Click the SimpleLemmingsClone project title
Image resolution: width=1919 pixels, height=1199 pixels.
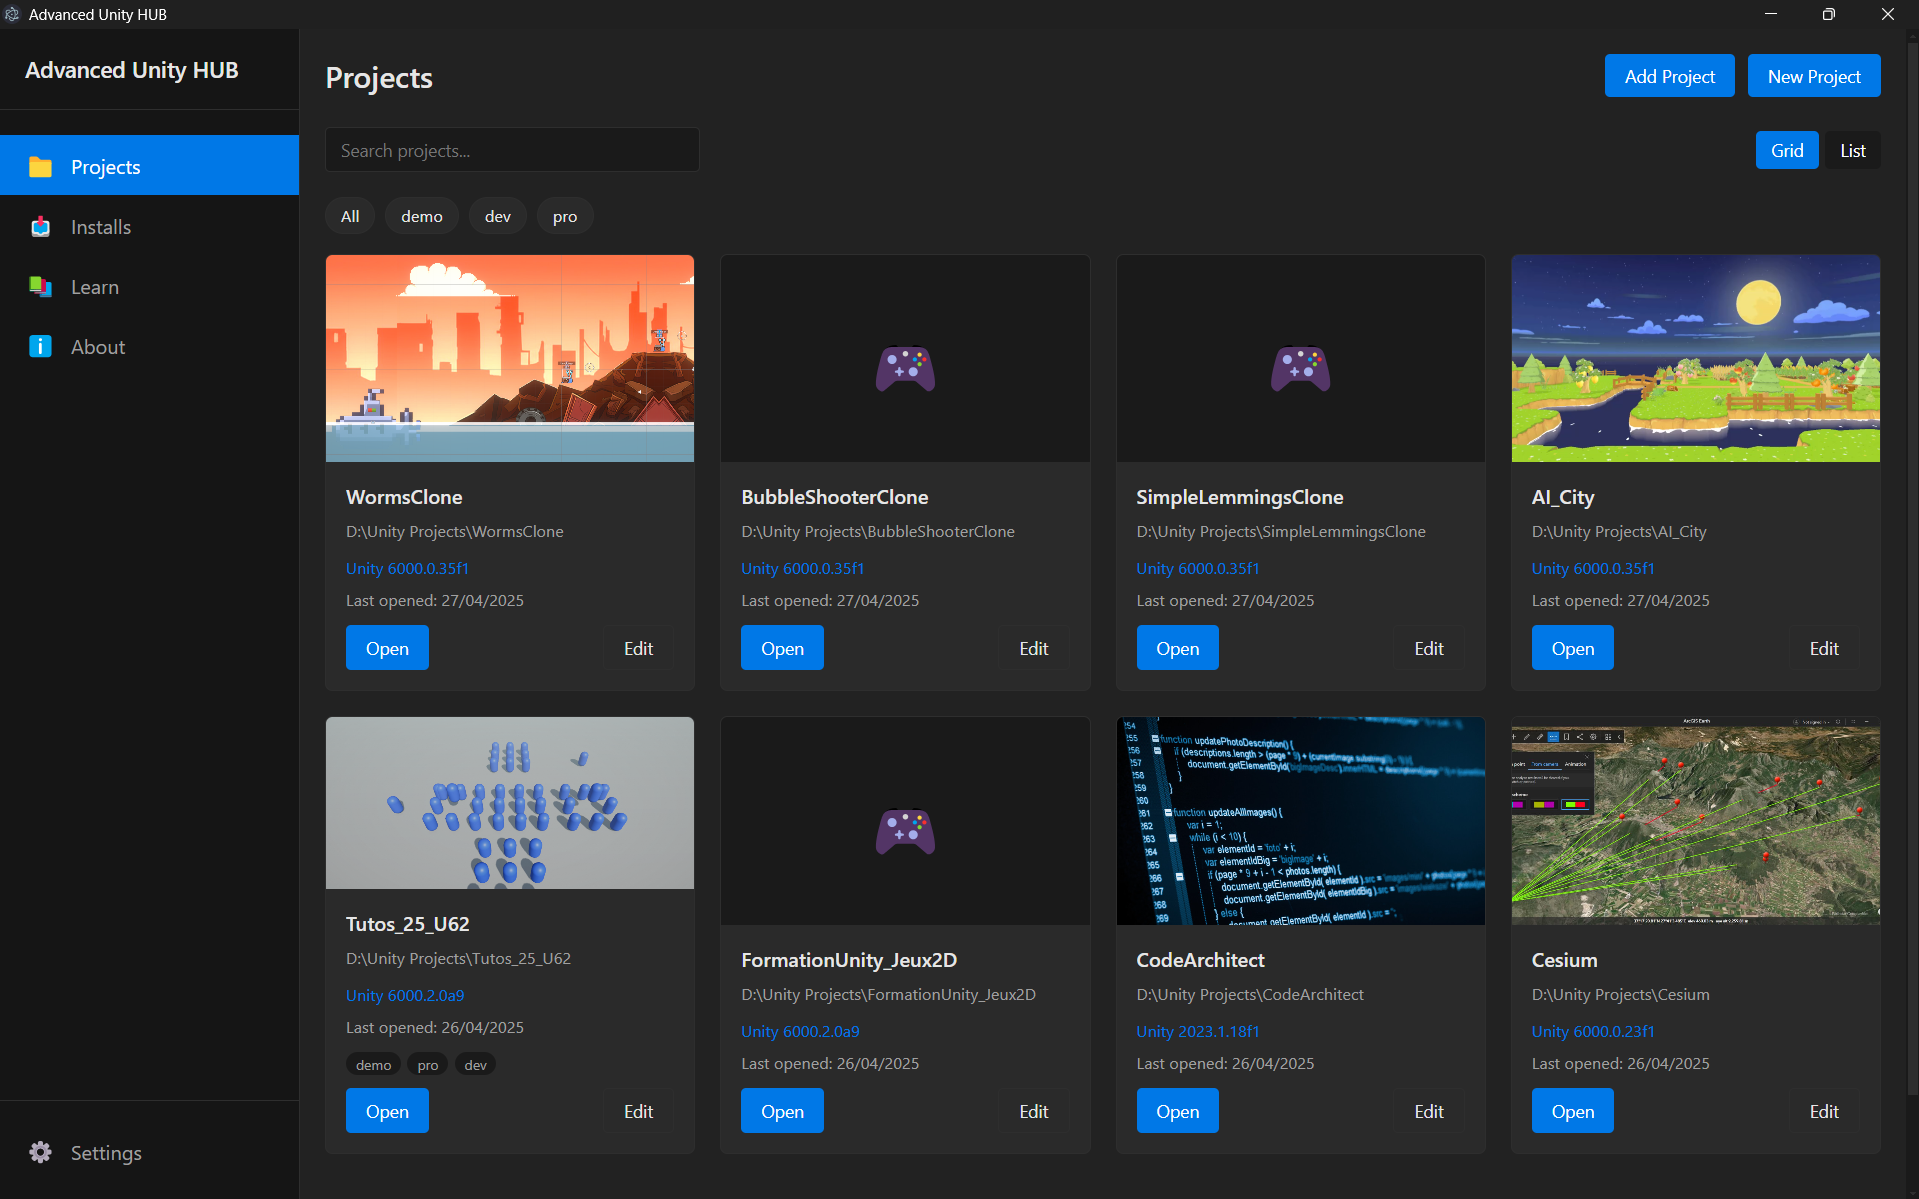click(1239, 497)
